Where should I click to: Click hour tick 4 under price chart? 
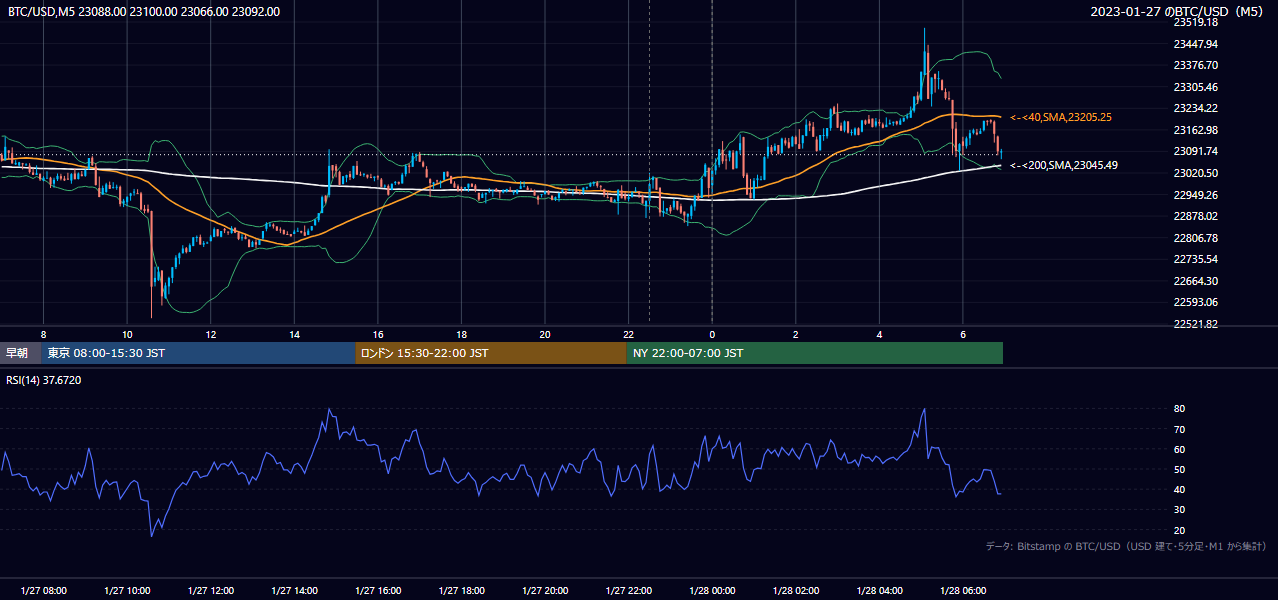point(880,334)
